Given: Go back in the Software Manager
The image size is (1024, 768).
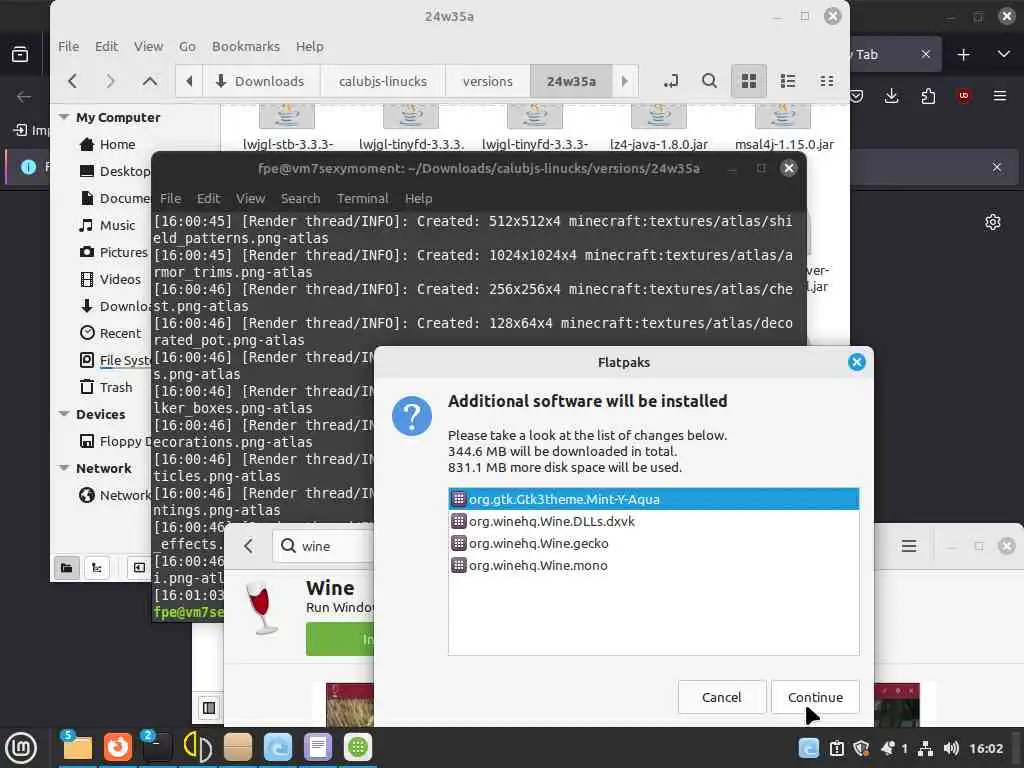Looking at the screenshot, I should [248, 546].
